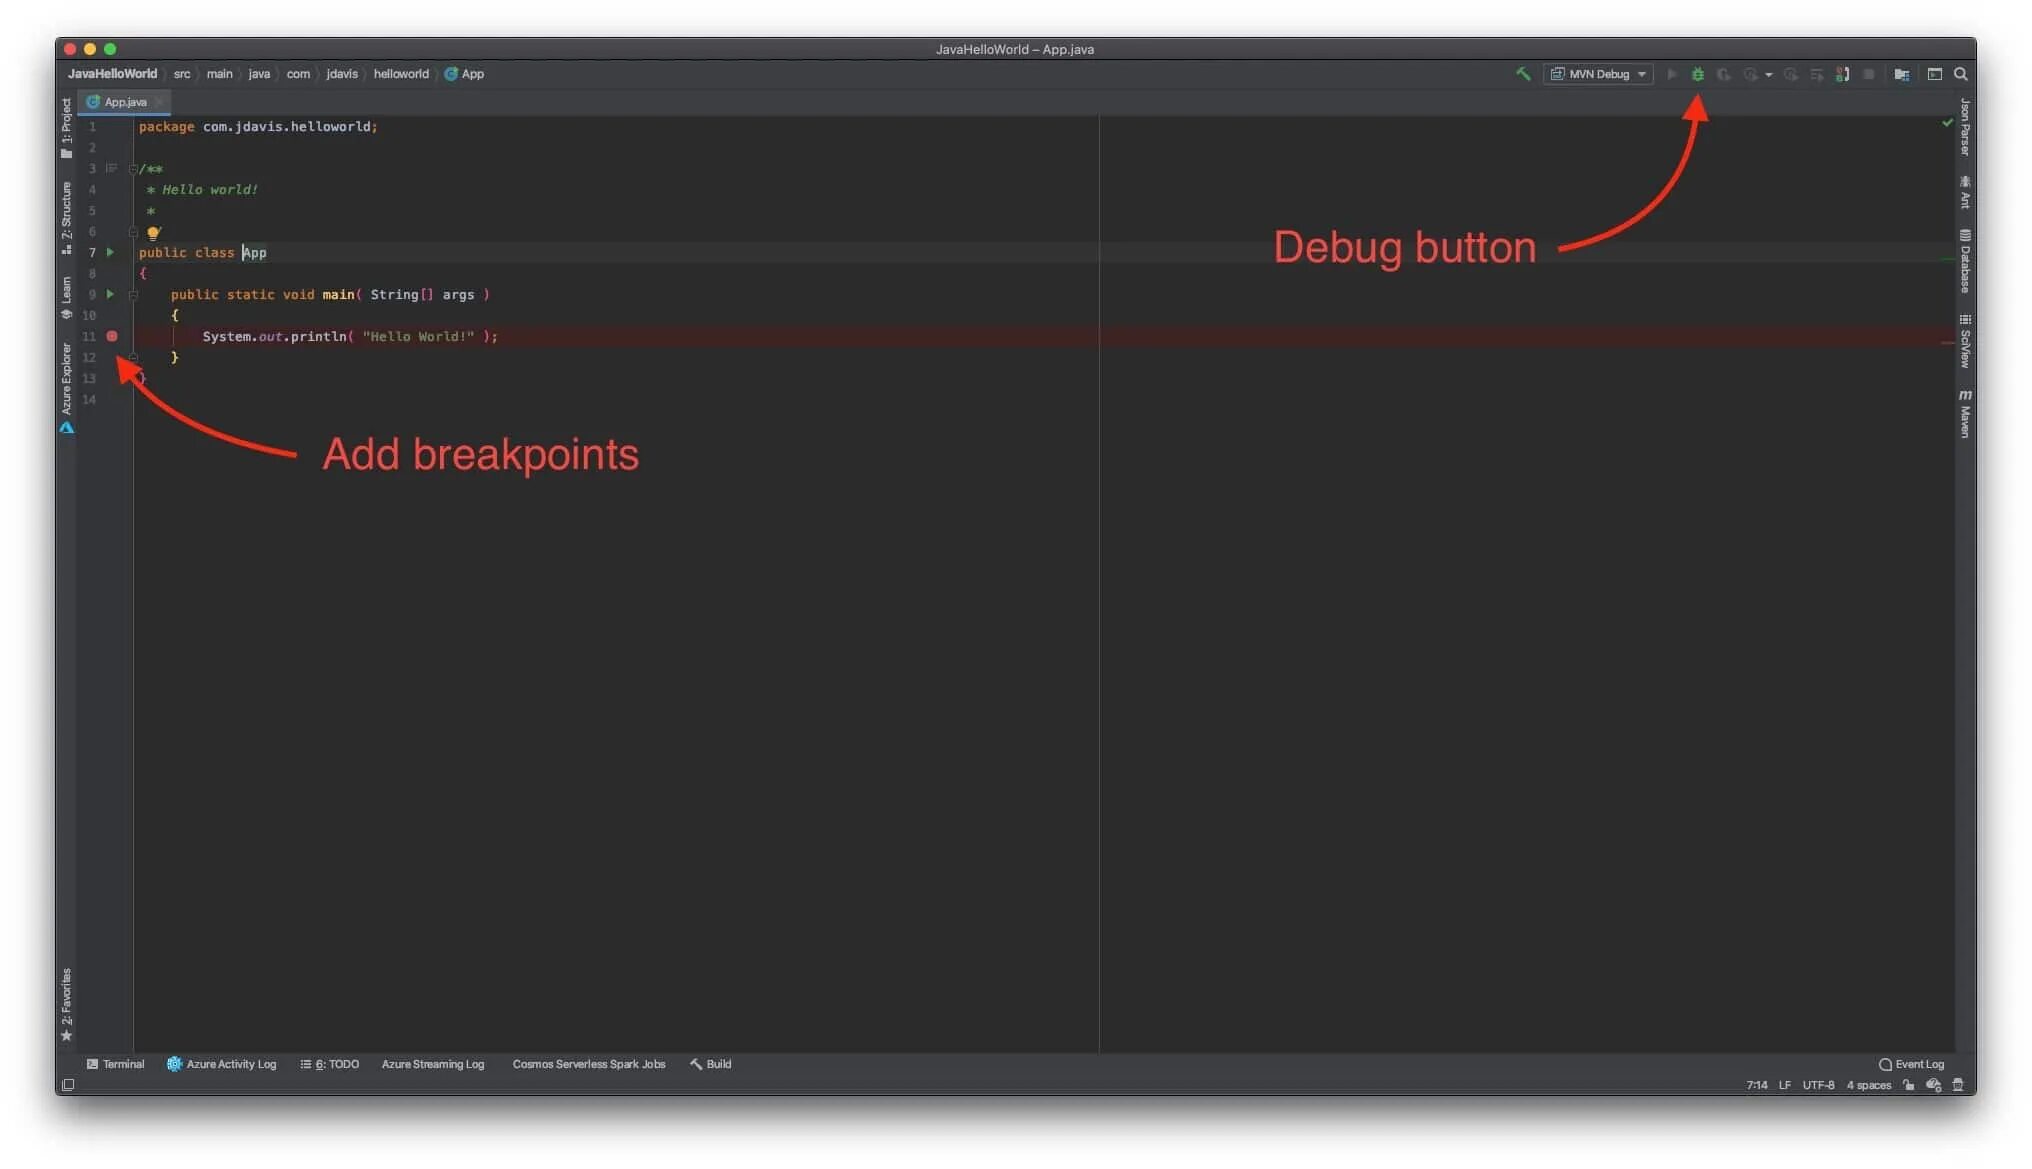Select the Terminal tab at bottom
Viewport: 2032px width, 1169px height.
[x=114, y=1063]
